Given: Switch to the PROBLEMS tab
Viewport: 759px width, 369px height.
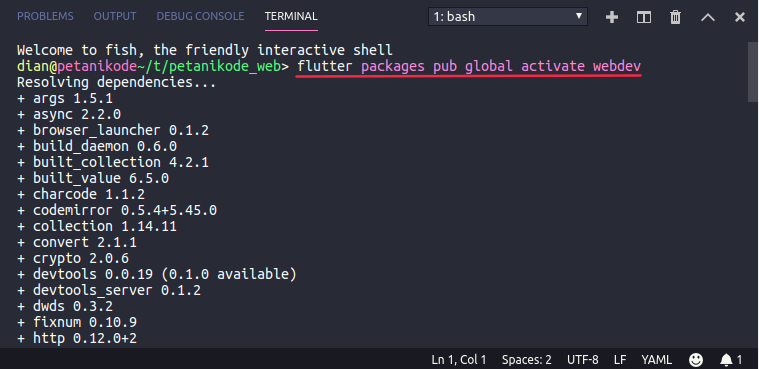Looking at the screenshot, I should pyautogui.click(x=46, y=16).
